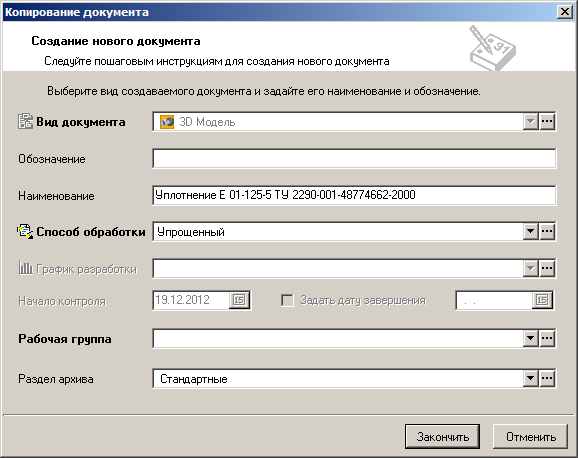Click ellipsis button beside Способ обработки

(x=547, y=232)
